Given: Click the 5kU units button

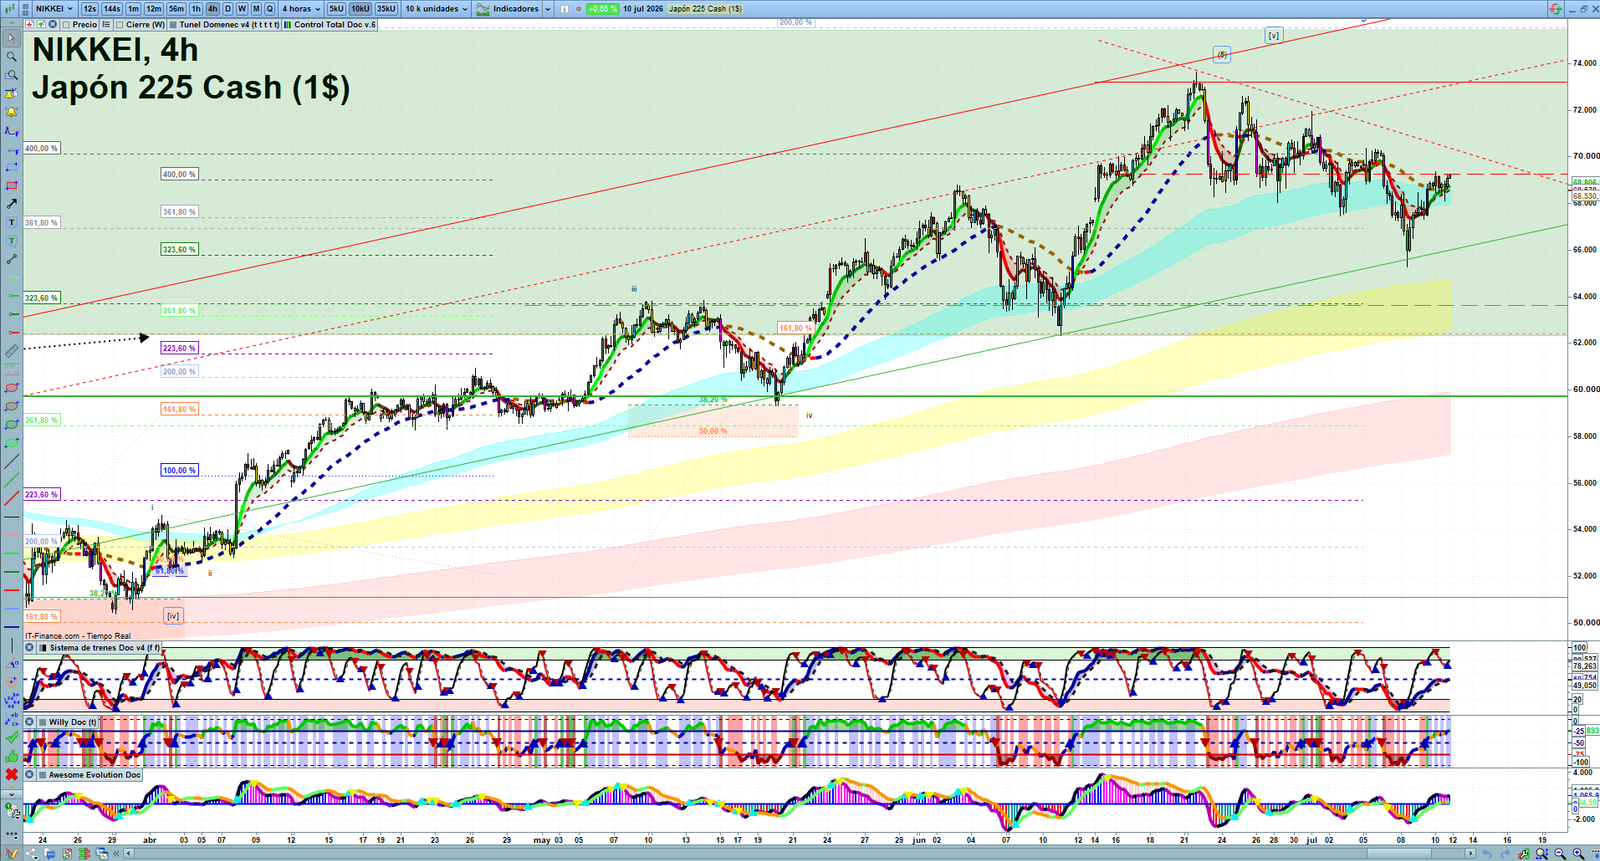Looking at the screenshot, I should coord(336,9).
